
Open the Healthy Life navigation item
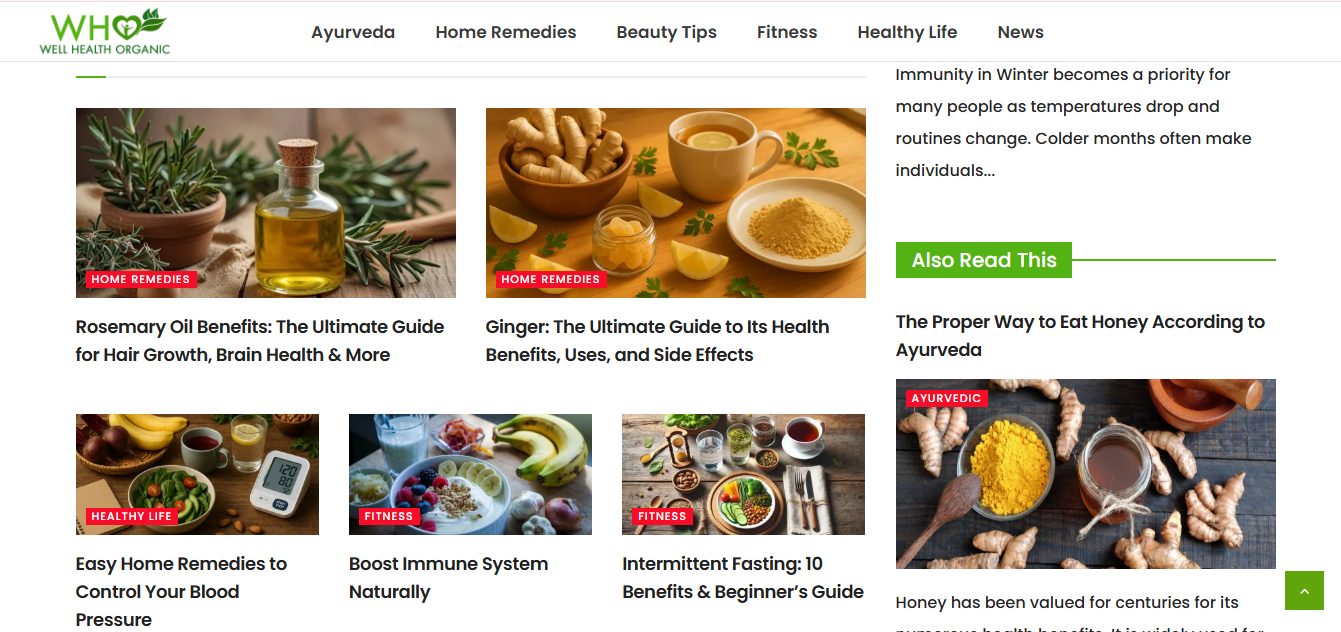tap(907, 32)
